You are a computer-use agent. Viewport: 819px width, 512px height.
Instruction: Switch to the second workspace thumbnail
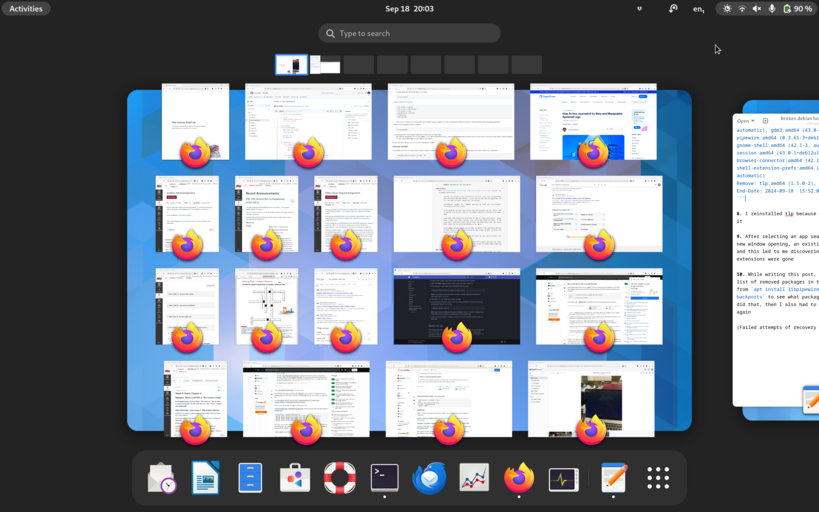coord(325,65)
